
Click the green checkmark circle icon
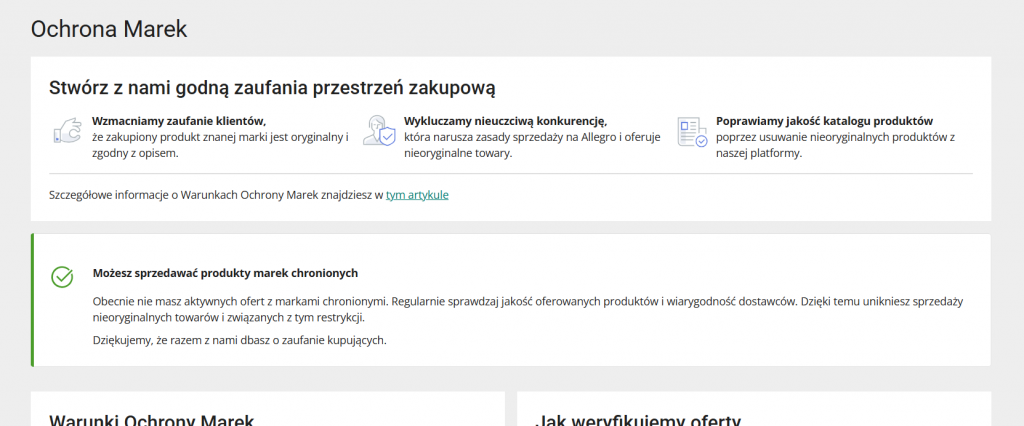[x=62, y=277]
